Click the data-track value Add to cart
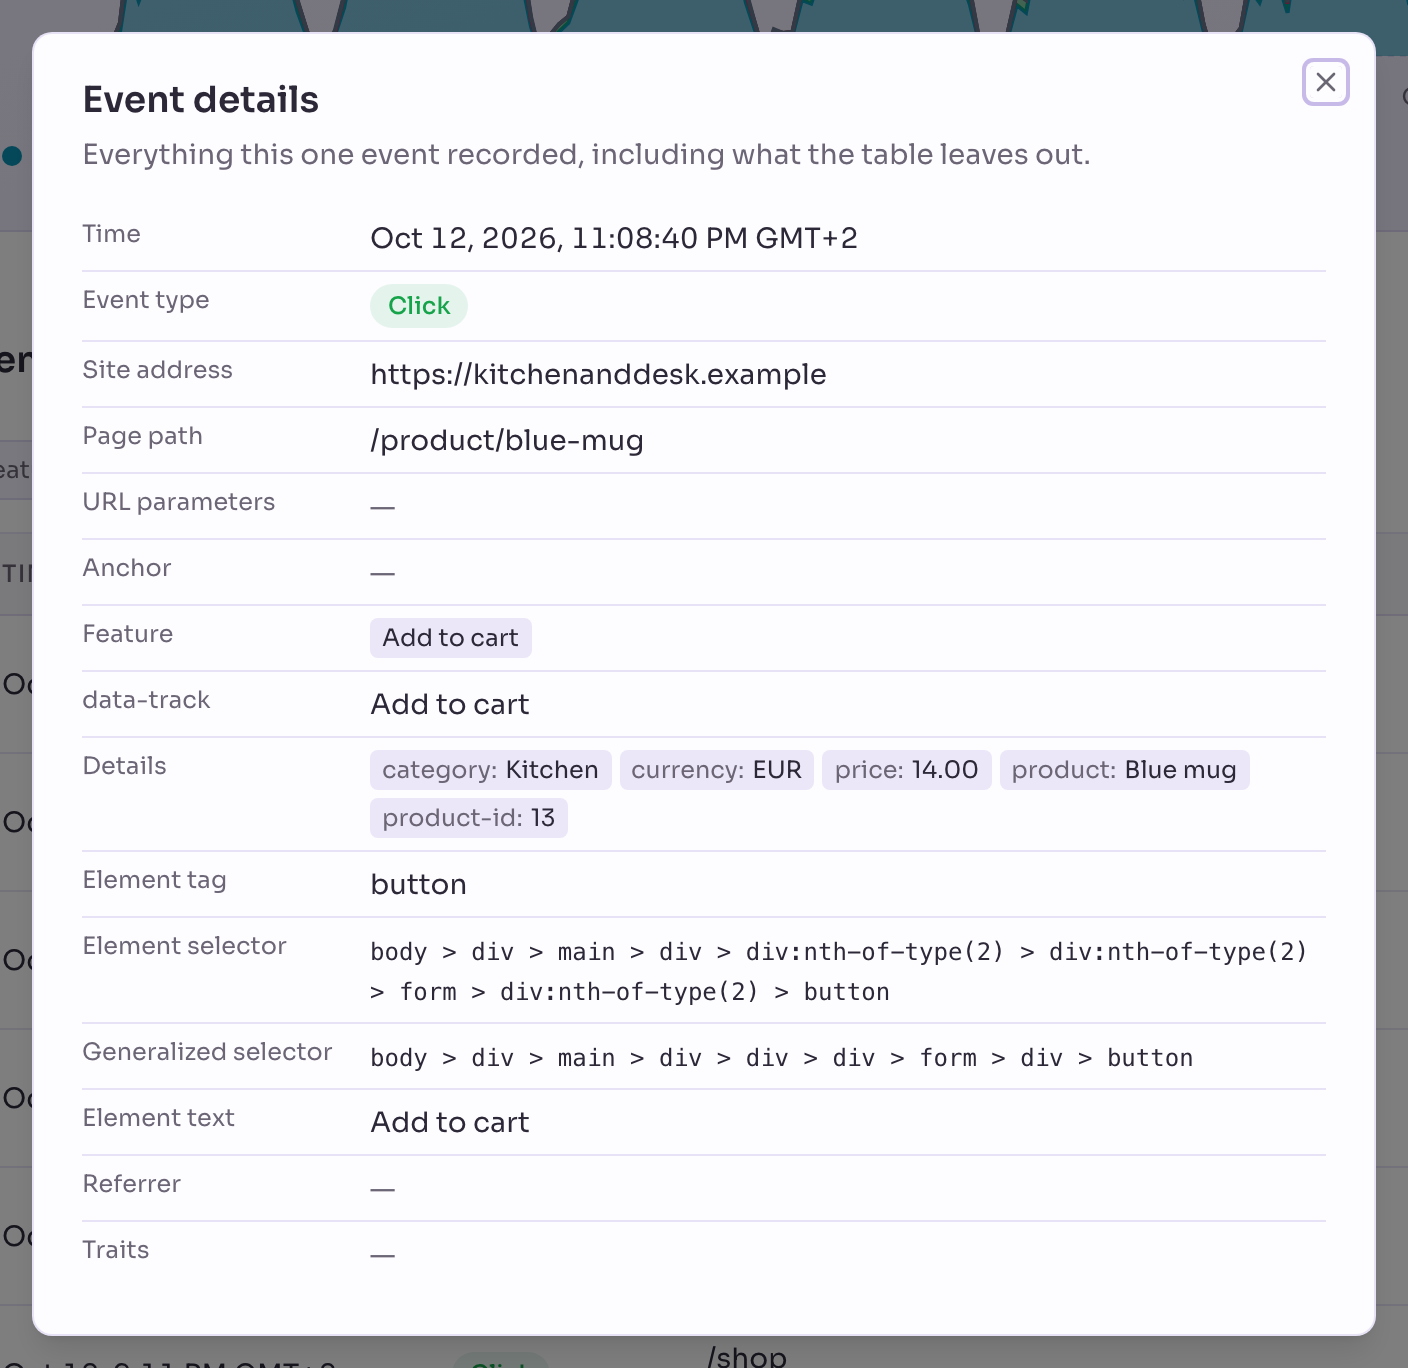The height and width of the screenshot is (1368, 1408). click(x=450, y=704)
